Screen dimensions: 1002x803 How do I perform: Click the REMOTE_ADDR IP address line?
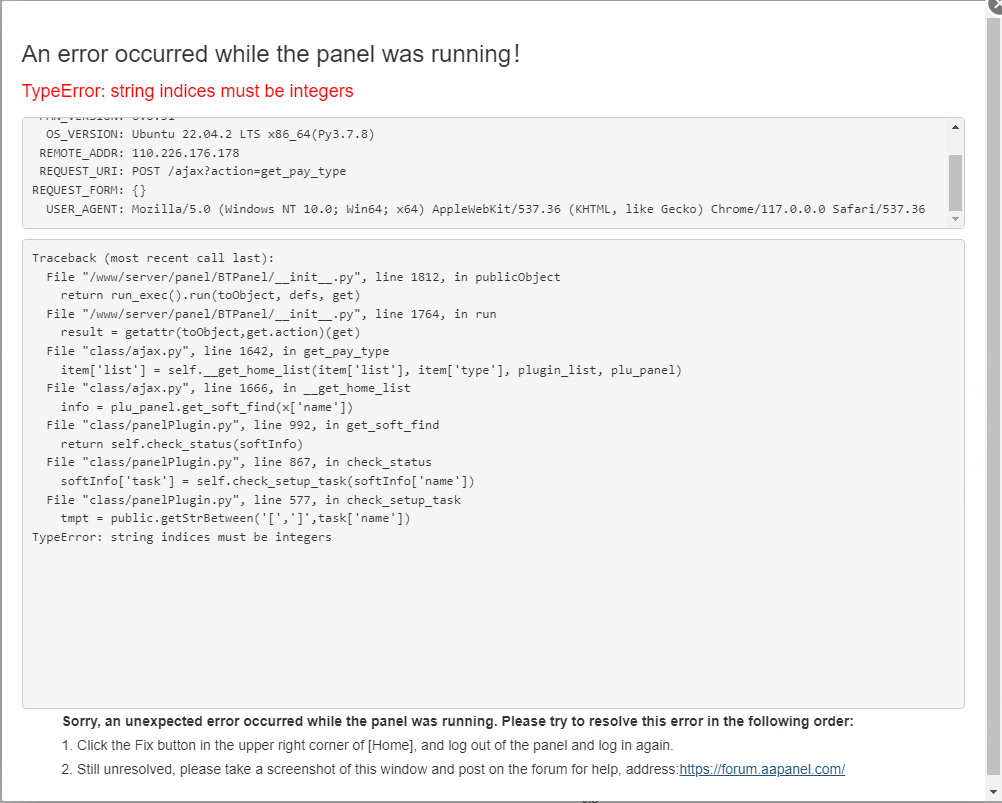139,153
